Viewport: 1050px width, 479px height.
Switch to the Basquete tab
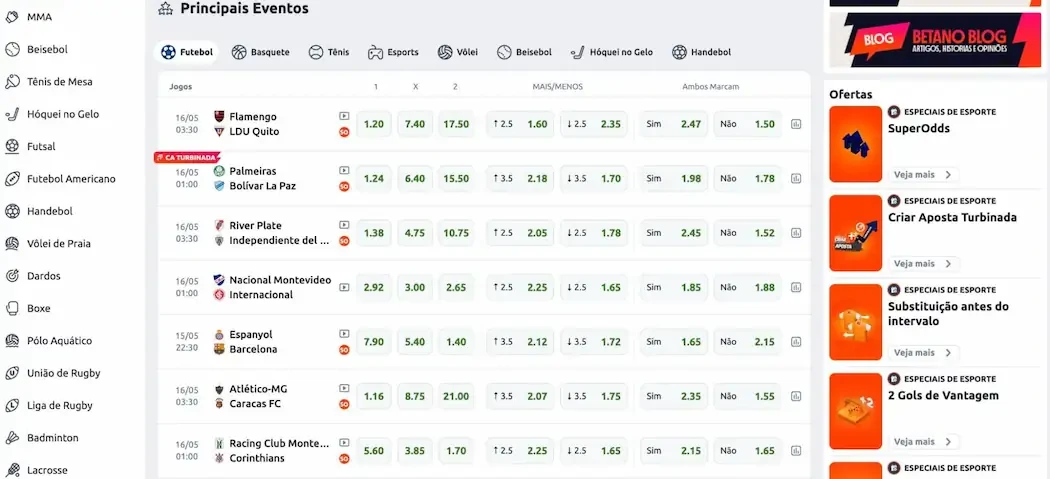[260, 52]
